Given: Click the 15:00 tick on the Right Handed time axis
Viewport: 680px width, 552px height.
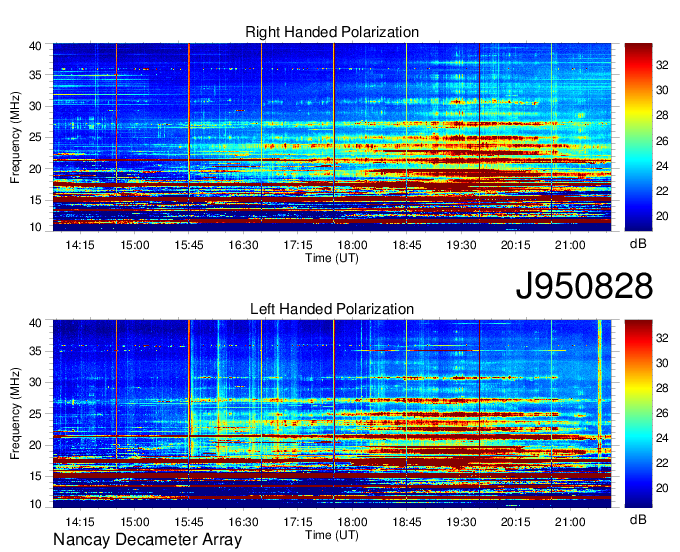Looking at the screenshot, I should 134,245.
